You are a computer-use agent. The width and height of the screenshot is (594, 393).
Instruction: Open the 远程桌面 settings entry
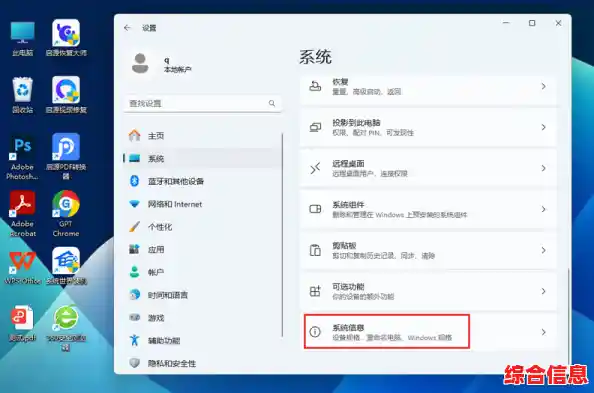point(428,168)
